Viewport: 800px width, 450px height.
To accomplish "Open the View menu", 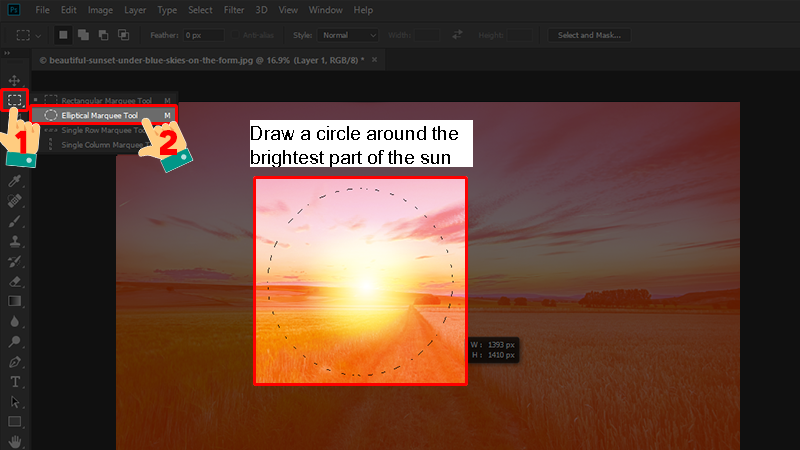I will pos(288,10).
